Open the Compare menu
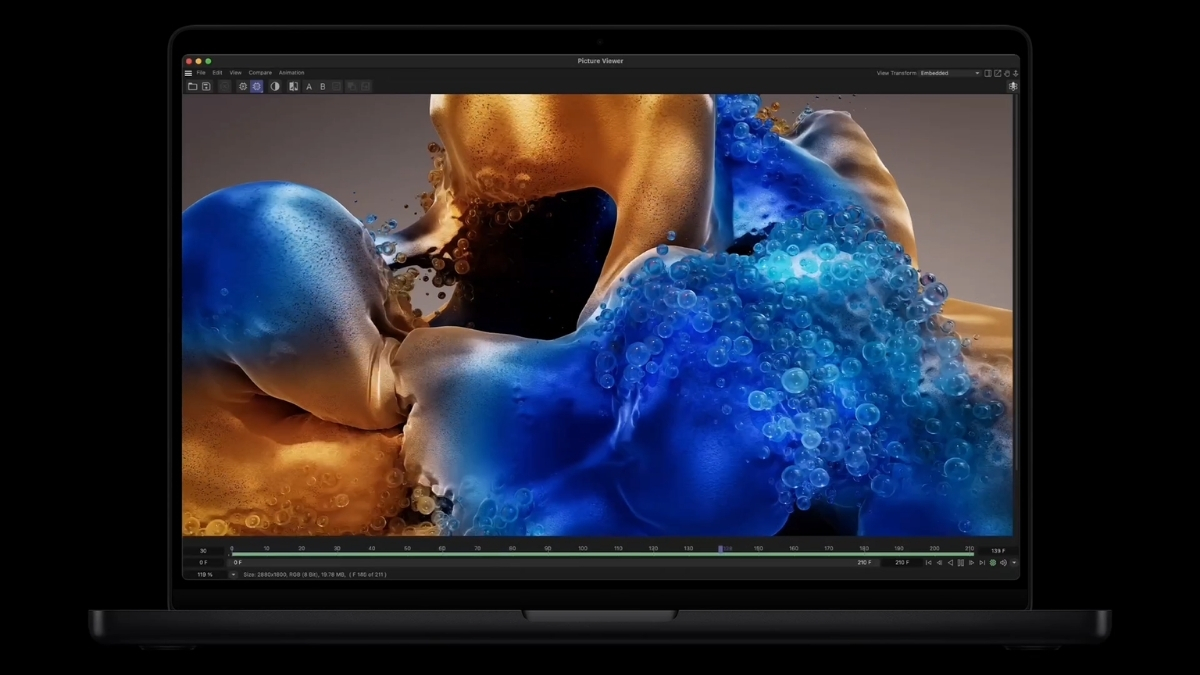Screen dimensions: 1200x675 point(260,73)
